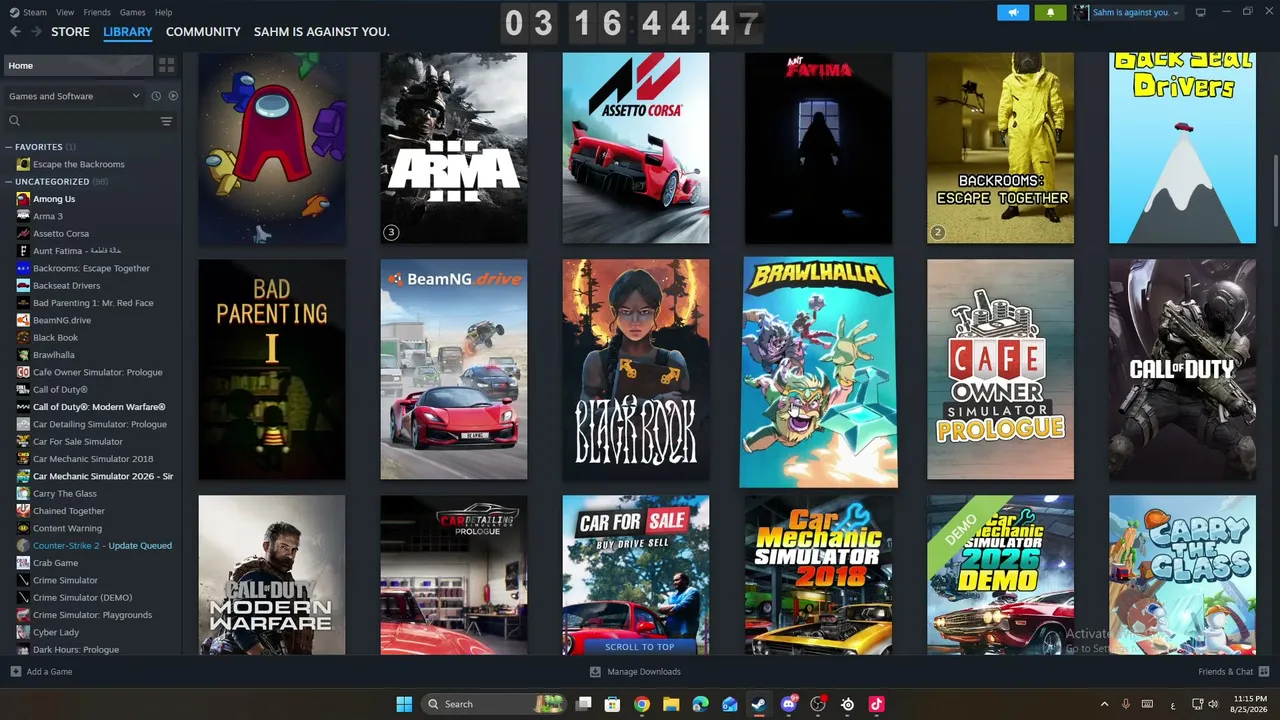Open Google Chrome from the taskbar
The width and height of the screenshot is (1280, 720).
coord(642,704)
